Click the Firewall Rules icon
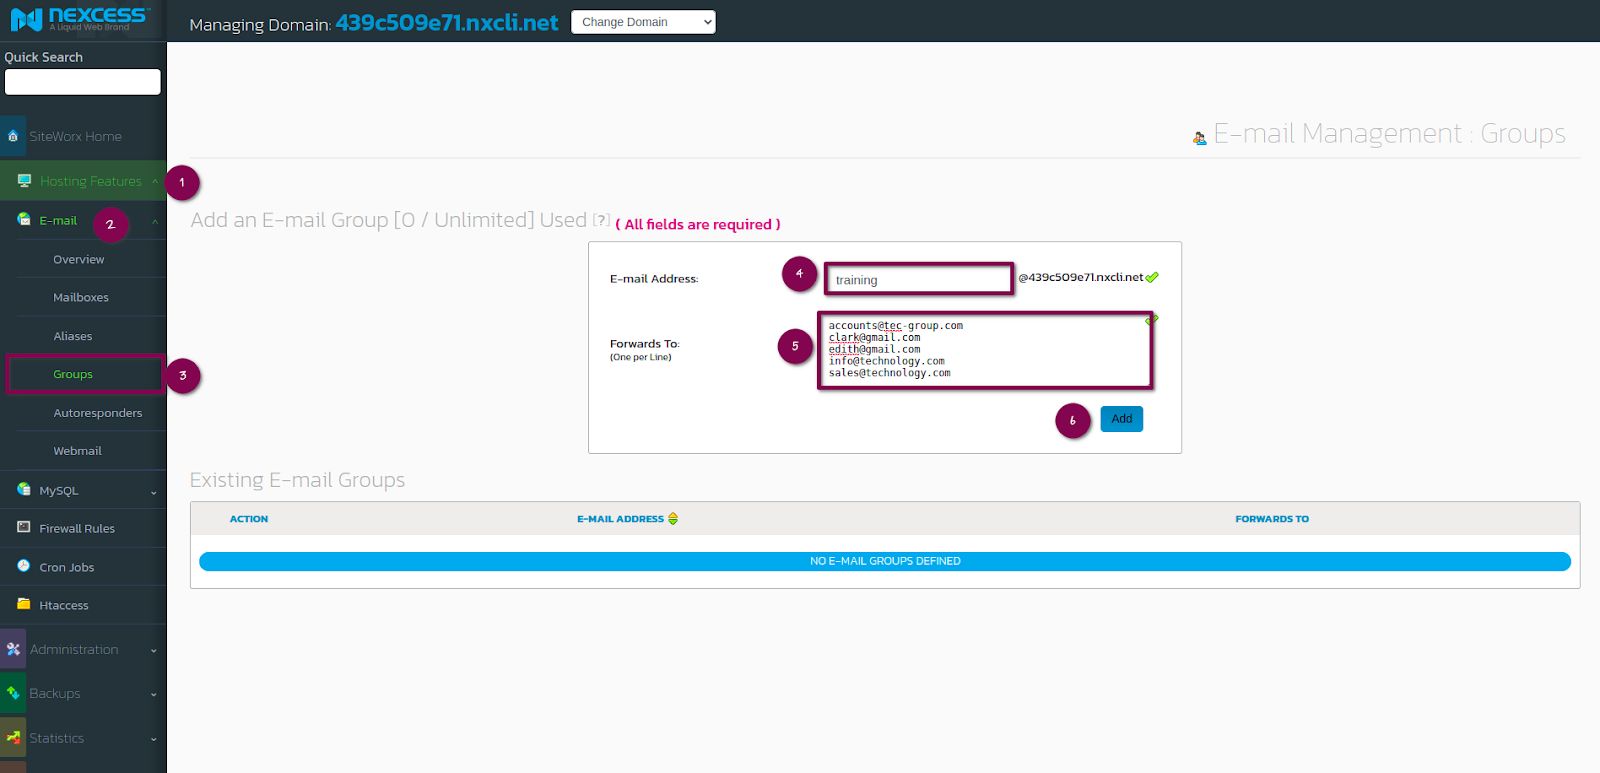Screen dimensions: 1600x773 [24, 528]
